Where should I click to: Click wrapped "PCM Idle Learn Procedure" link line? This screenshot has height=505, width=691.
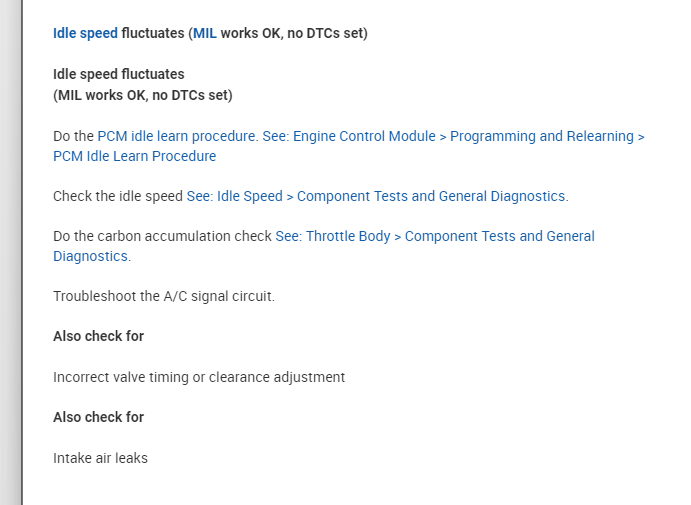tap(134, 156)
